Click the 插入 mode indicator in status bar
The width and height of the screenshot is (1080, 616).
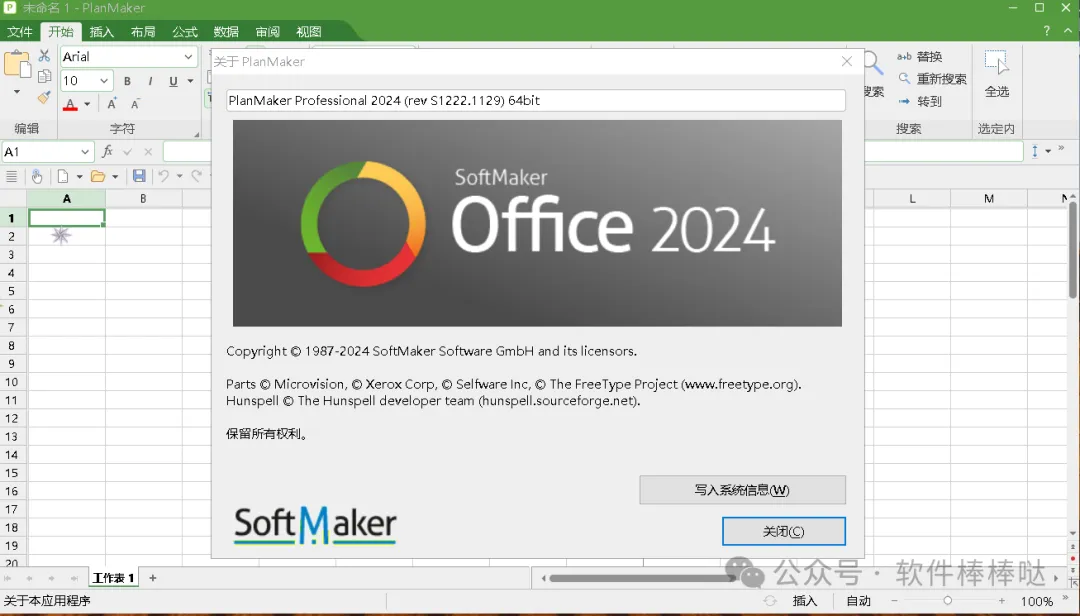coord(804,601)
